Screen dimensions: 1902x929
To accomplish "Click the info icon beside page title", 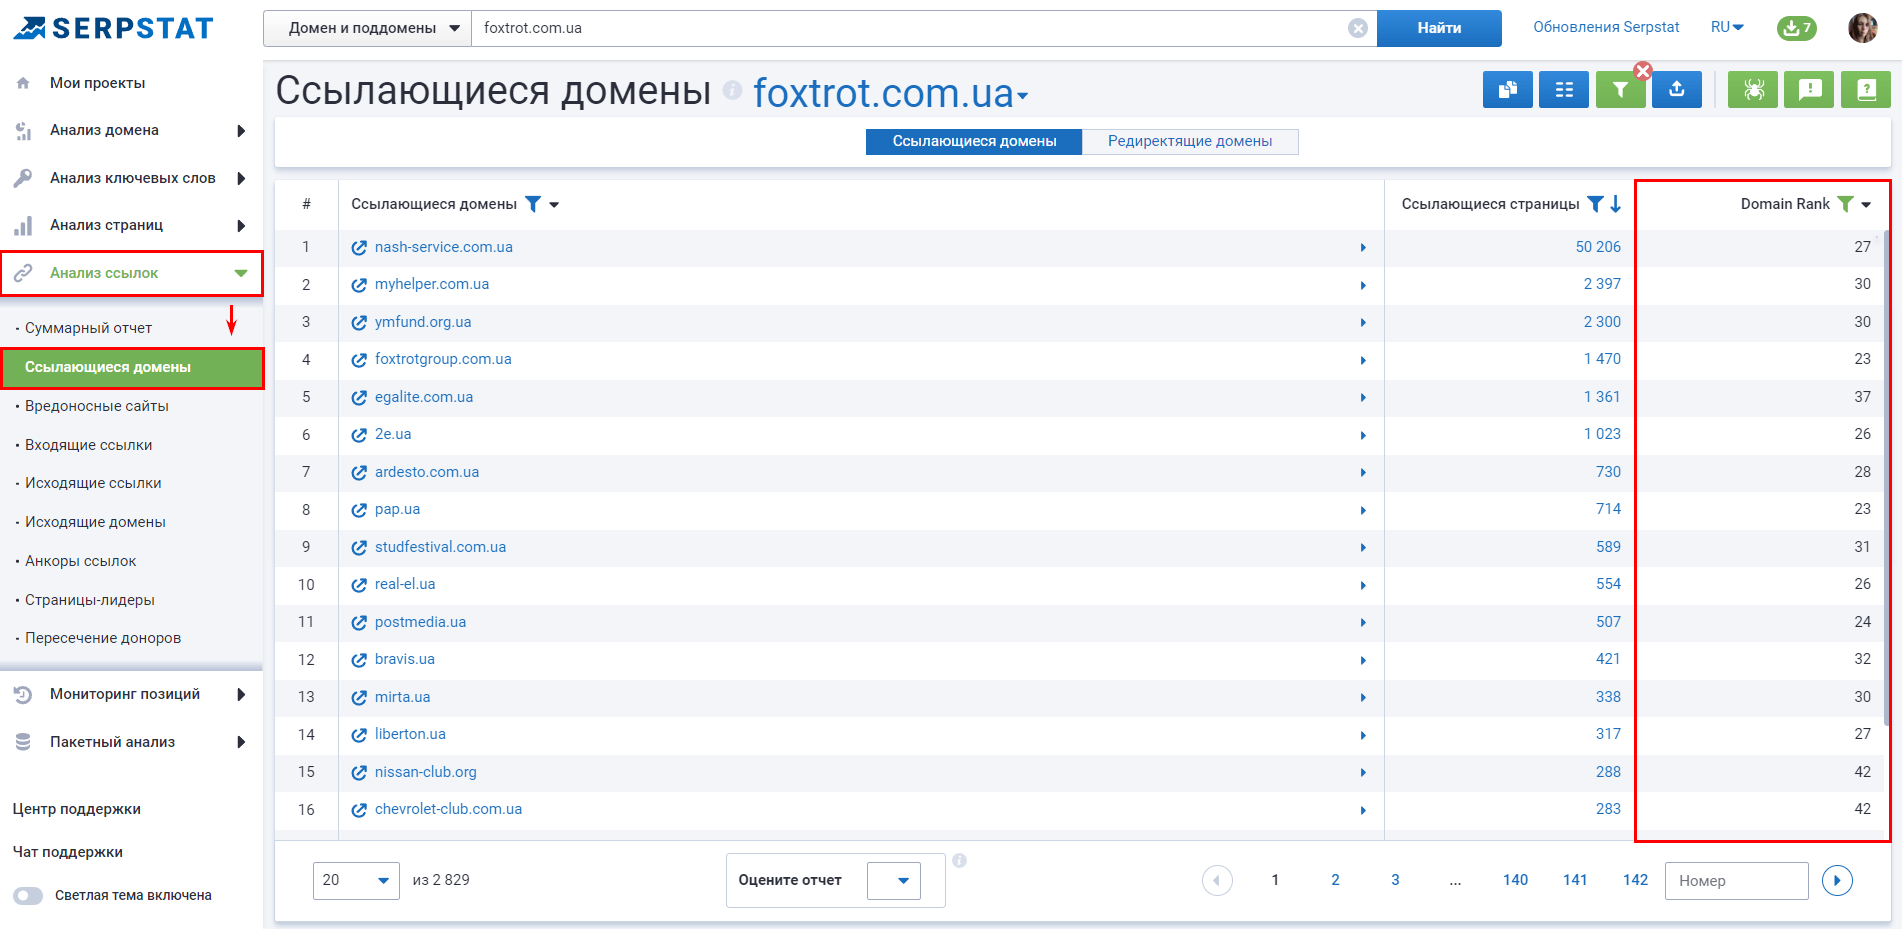I will pos(733,90).
